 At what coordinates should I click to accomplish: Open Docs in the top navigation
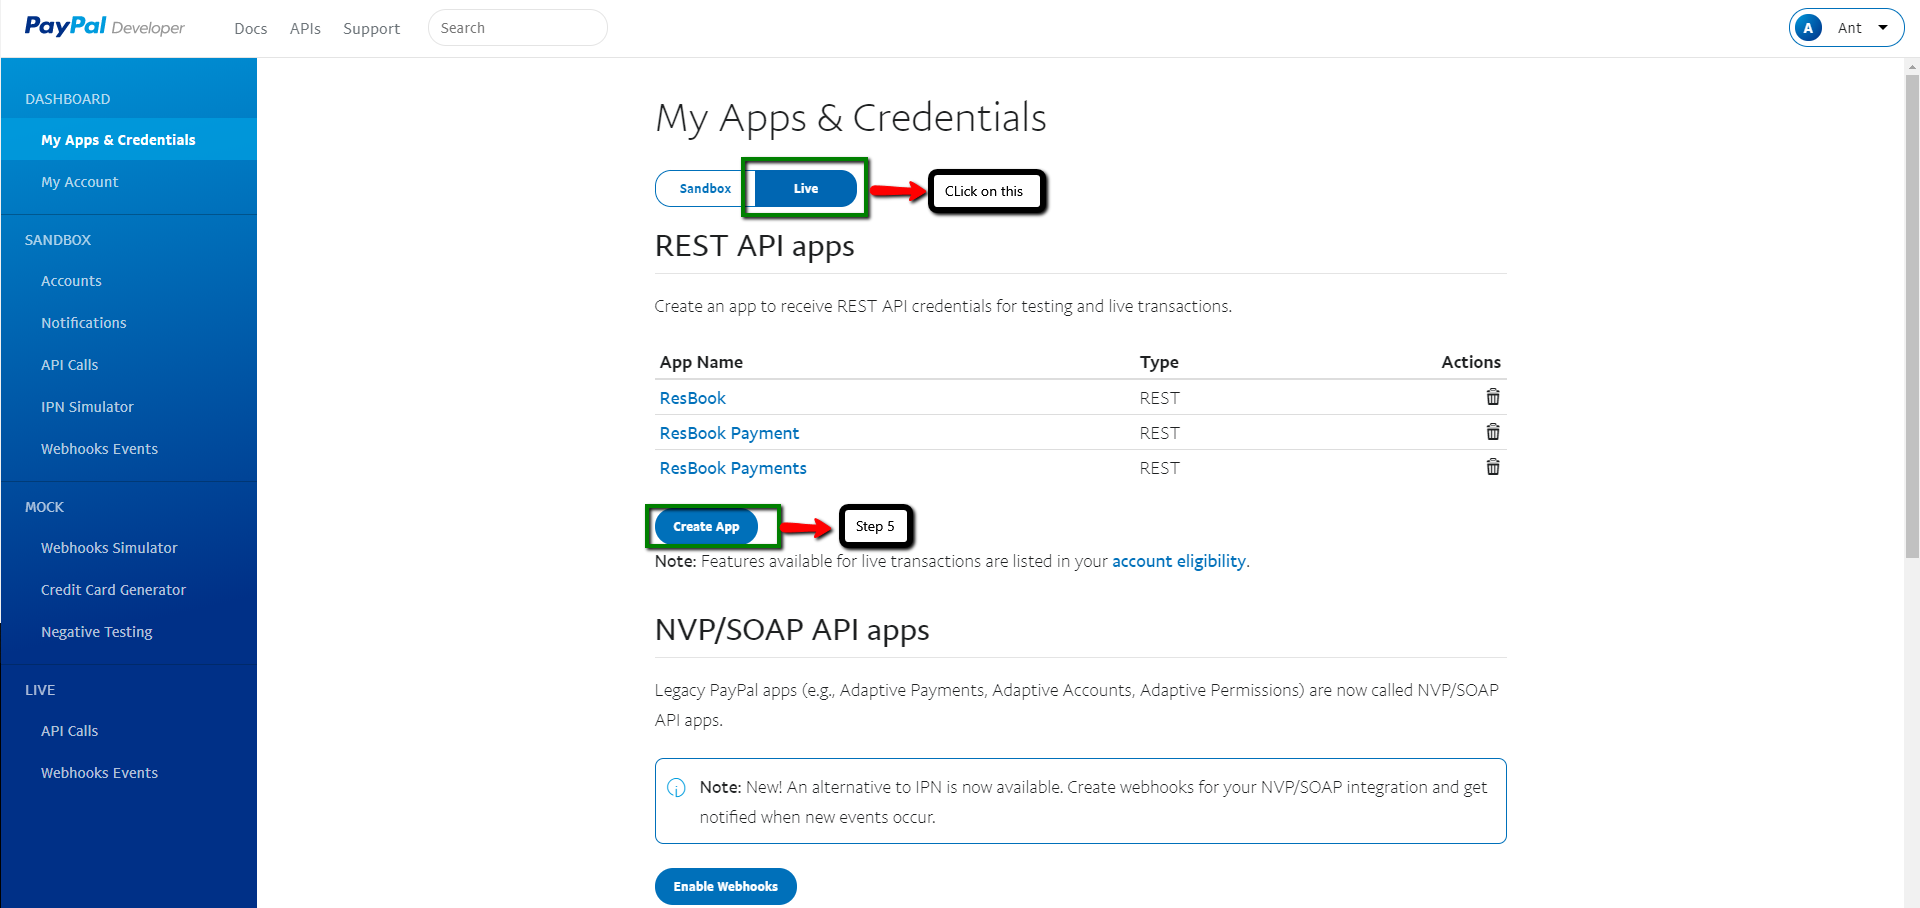[250, 29]
